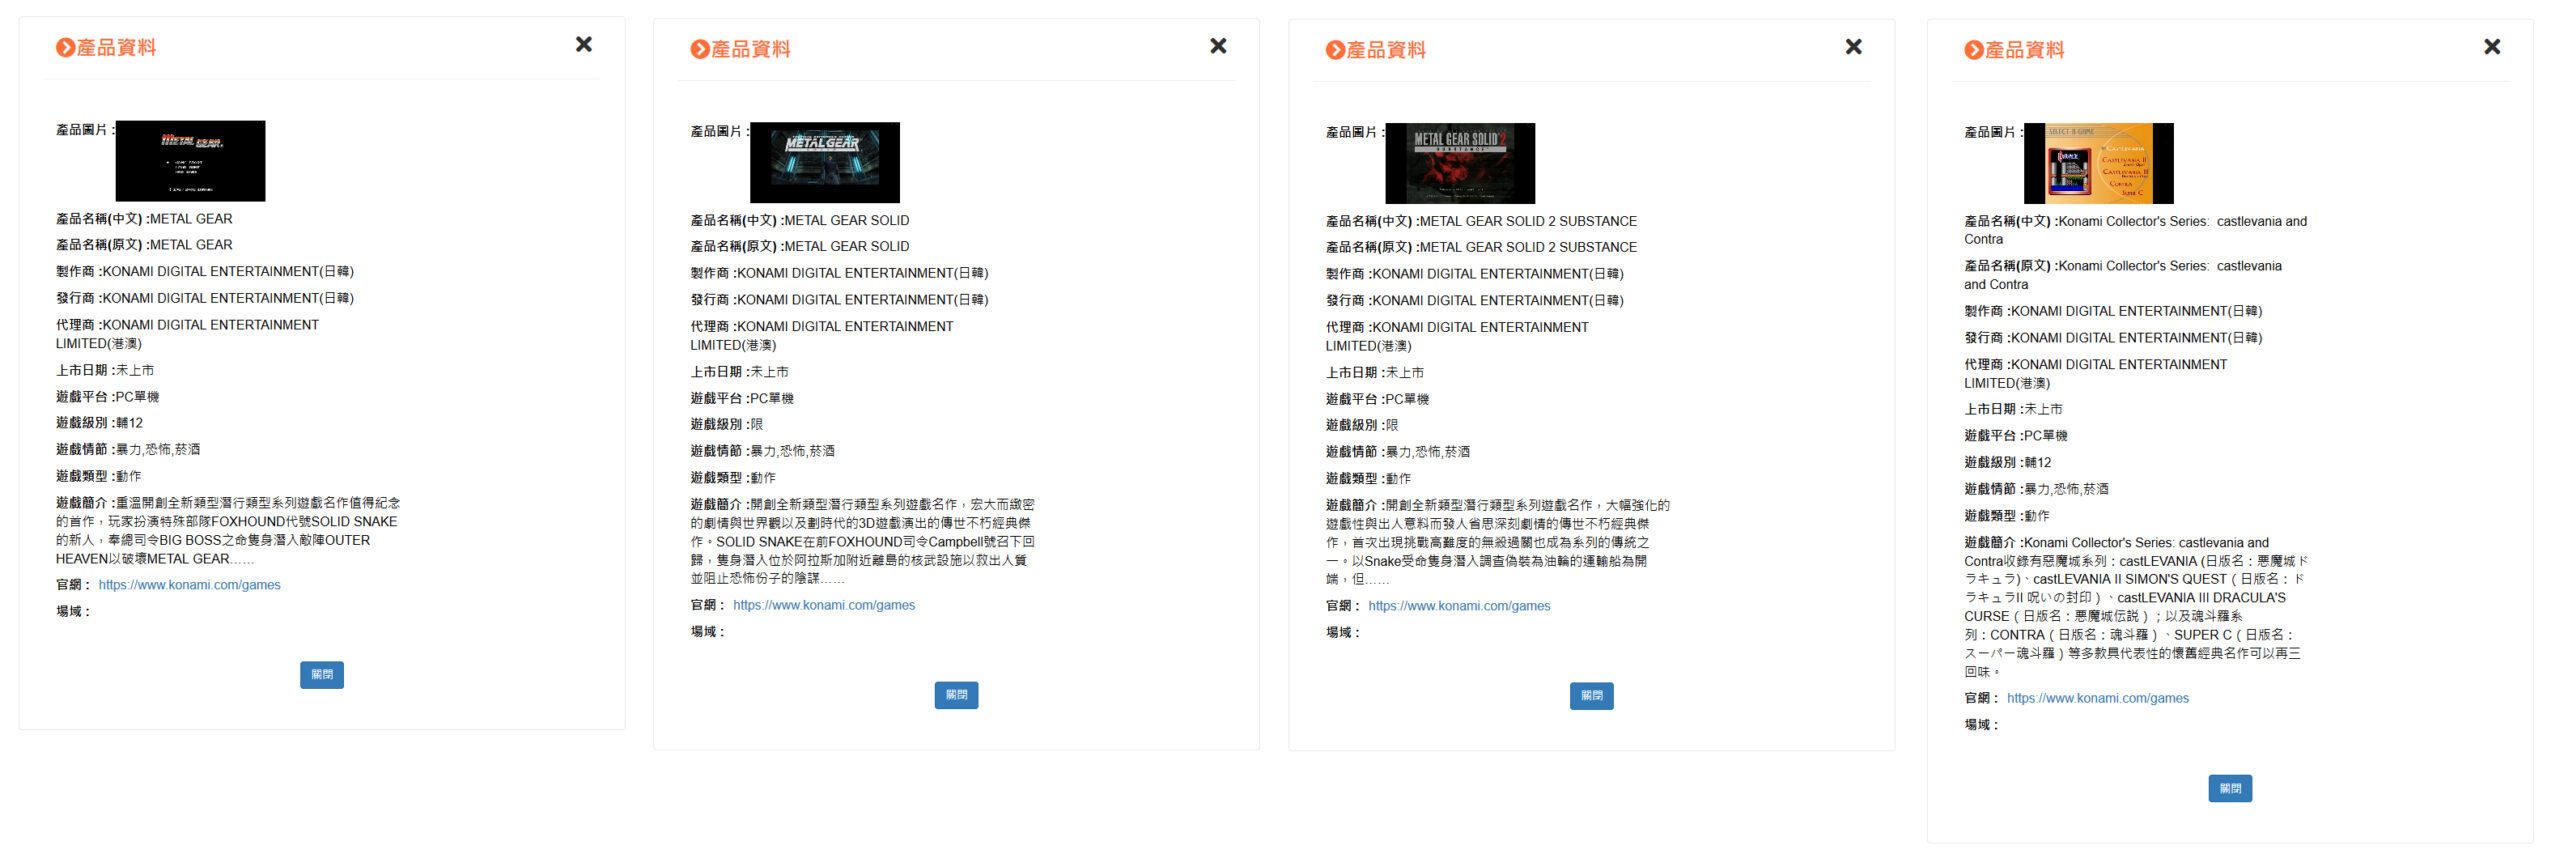Click the orange arrow icon in METAL GEAR SOLID panel header
This screenshot has width=2560, height=867.
pyautogui.click(x=699, y=50)
